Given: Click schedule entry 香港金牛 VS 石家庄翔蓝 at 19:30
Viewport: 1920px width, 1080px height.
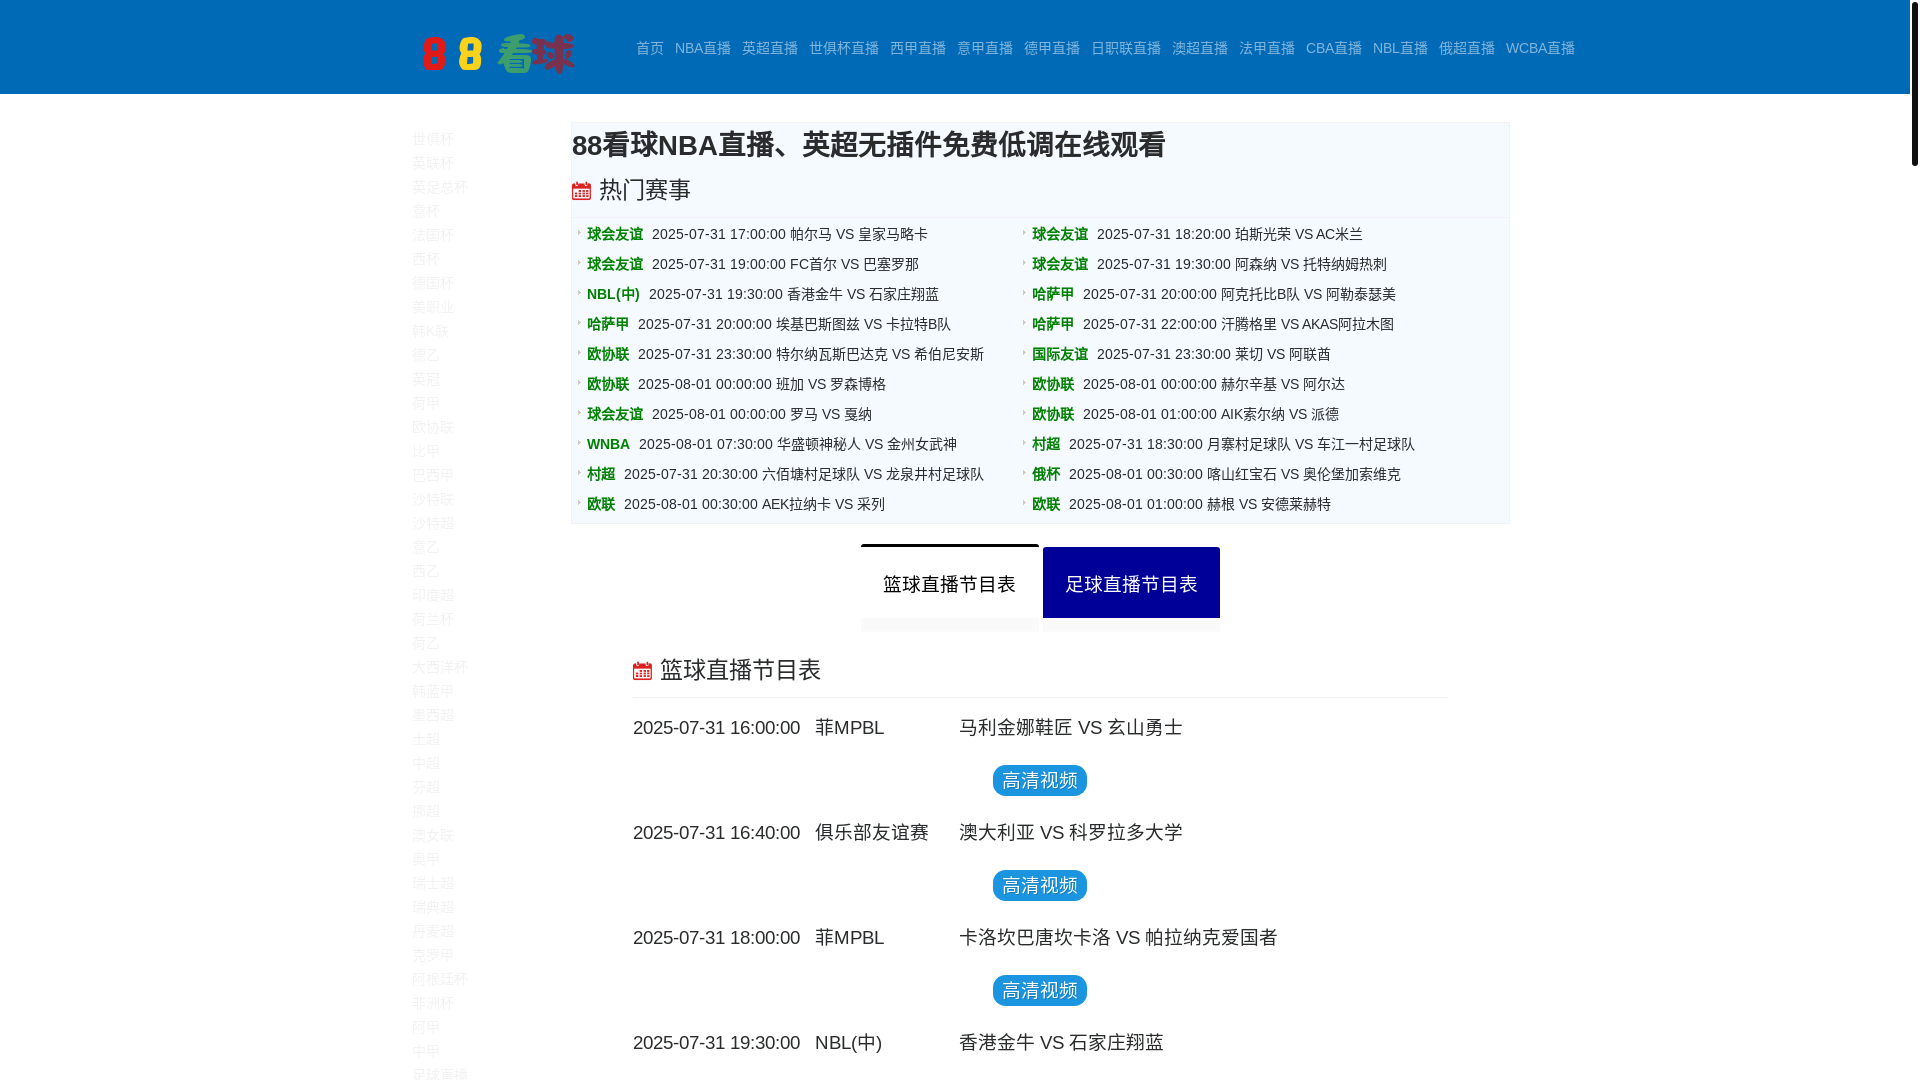Looking at the screenshot, I should point(1061,1043).
